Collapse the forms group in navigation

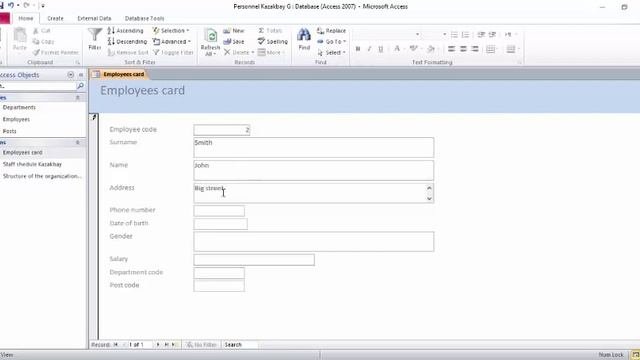pos(78,142)
